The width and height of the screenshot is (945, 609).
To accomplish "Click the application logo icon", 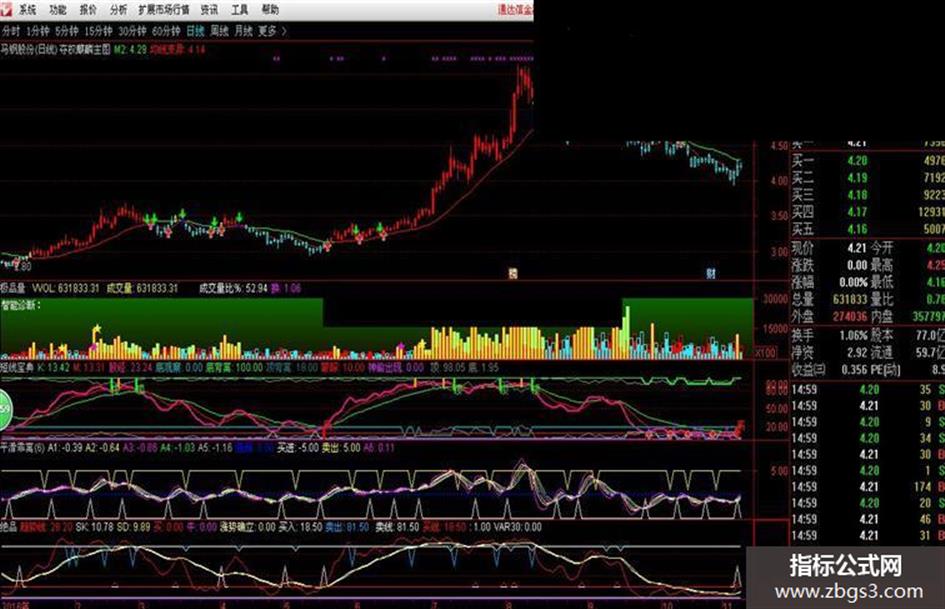I will point(6,9).
